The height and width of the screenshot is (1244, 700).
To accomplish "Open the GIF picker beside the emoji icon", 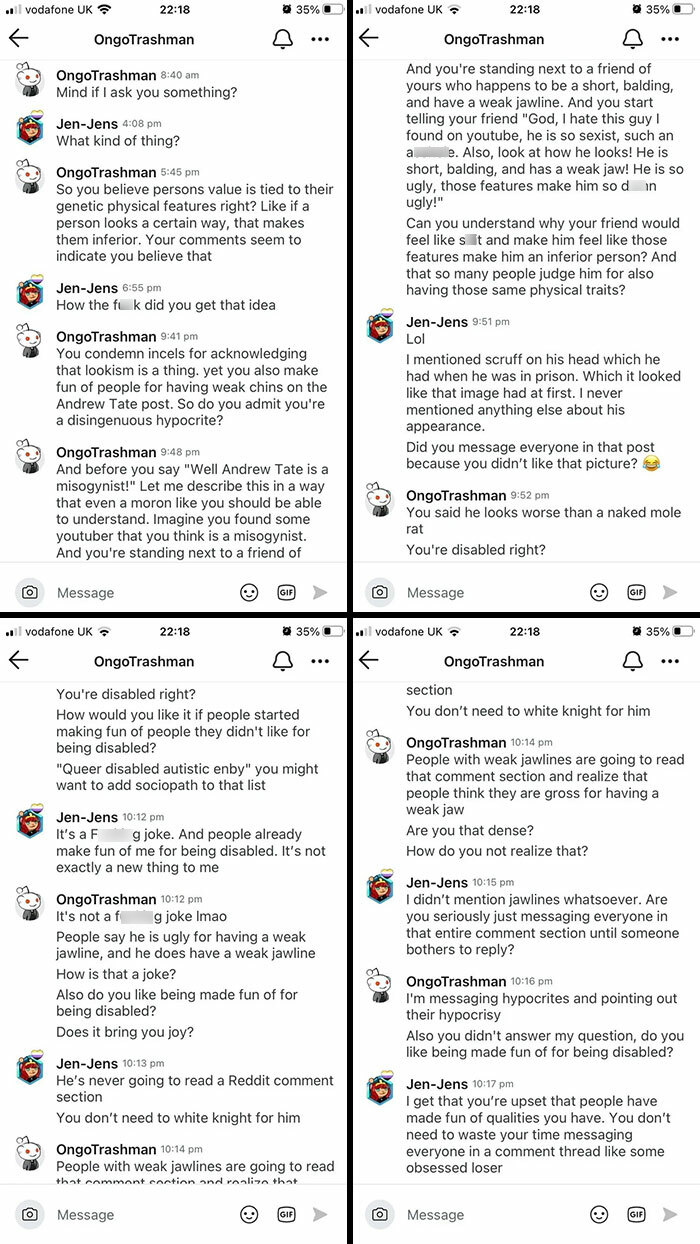I will click(x=286, y=592).
